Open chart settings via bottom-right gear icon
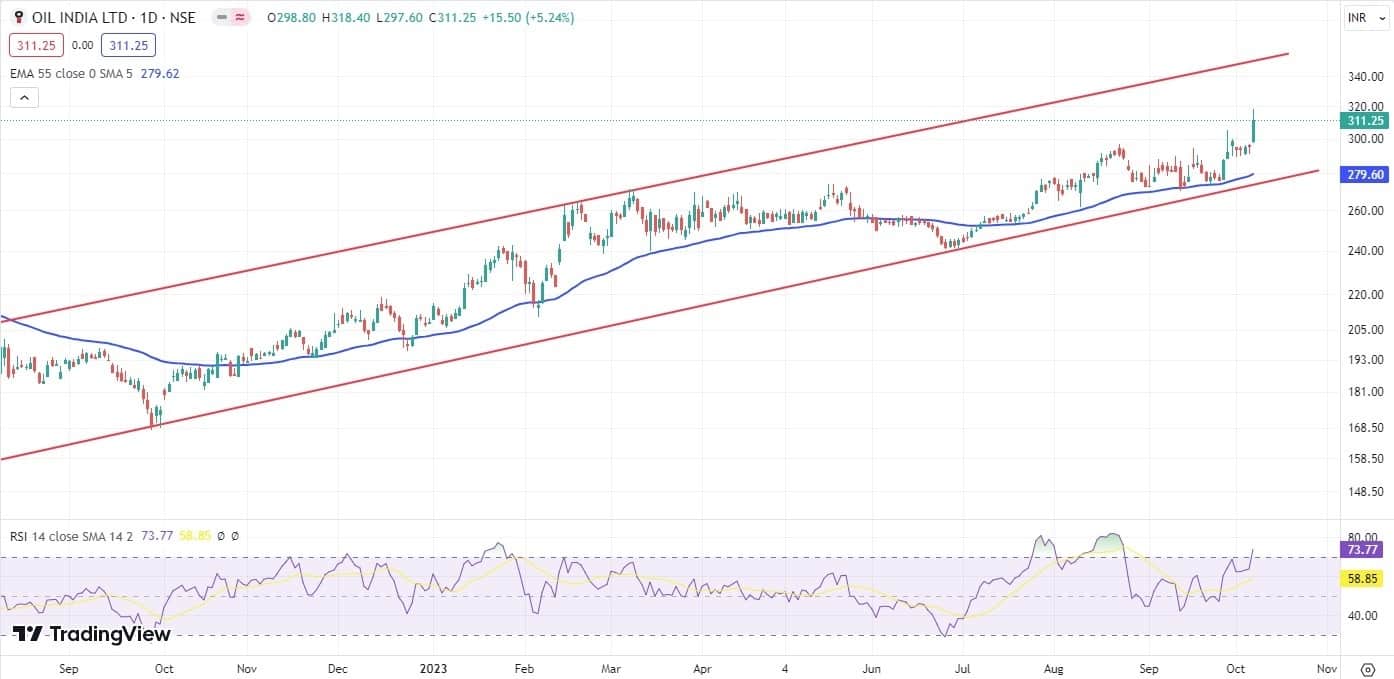1394x679 pixels. [1367, 667]
